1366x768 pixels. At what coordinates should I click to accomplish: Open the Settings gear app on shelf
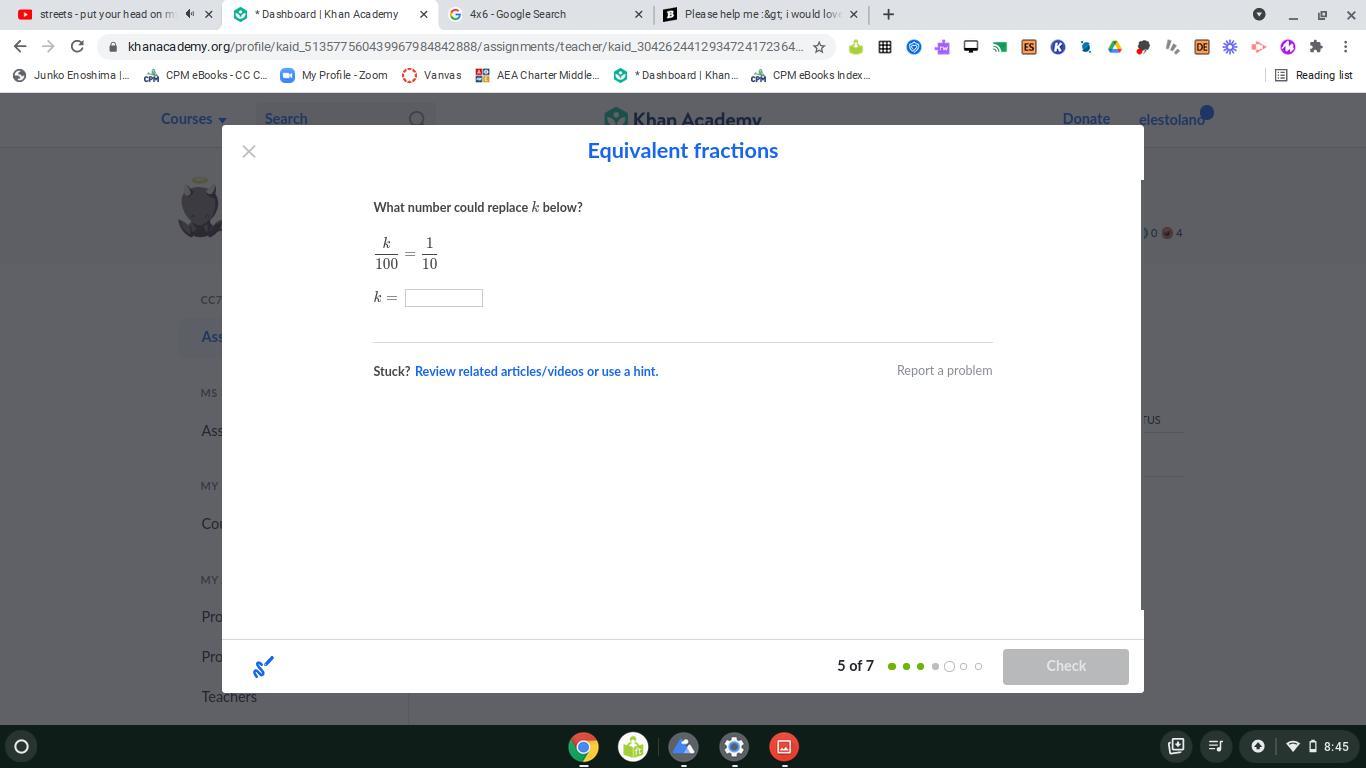point(734,747)
